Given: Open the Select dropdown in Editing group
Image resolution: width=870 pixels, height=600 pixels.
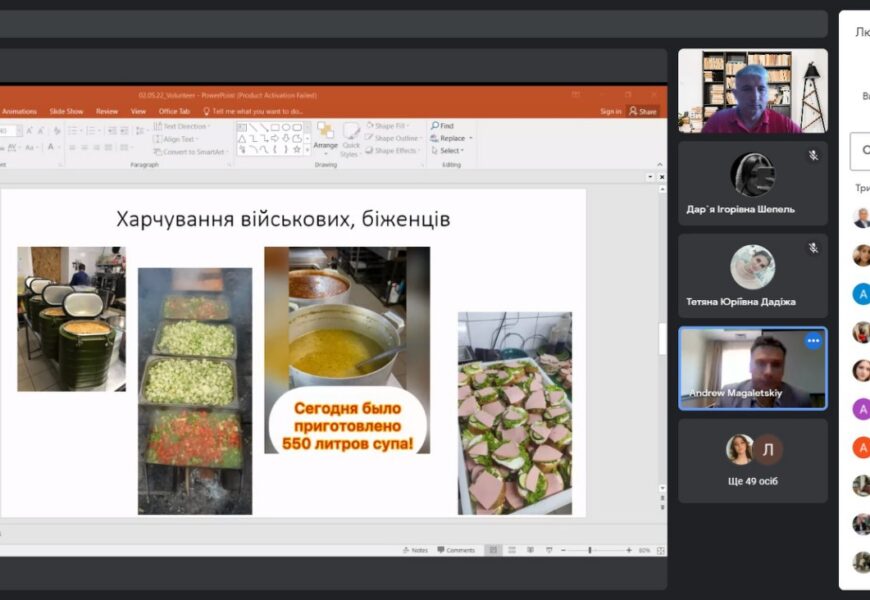Looking at the screenshot, I should tap(450, 151).
